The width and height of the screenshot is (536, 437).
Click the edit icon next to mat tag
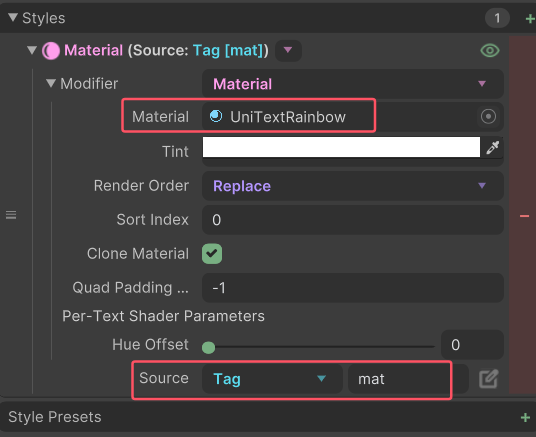tap(488, 379)
